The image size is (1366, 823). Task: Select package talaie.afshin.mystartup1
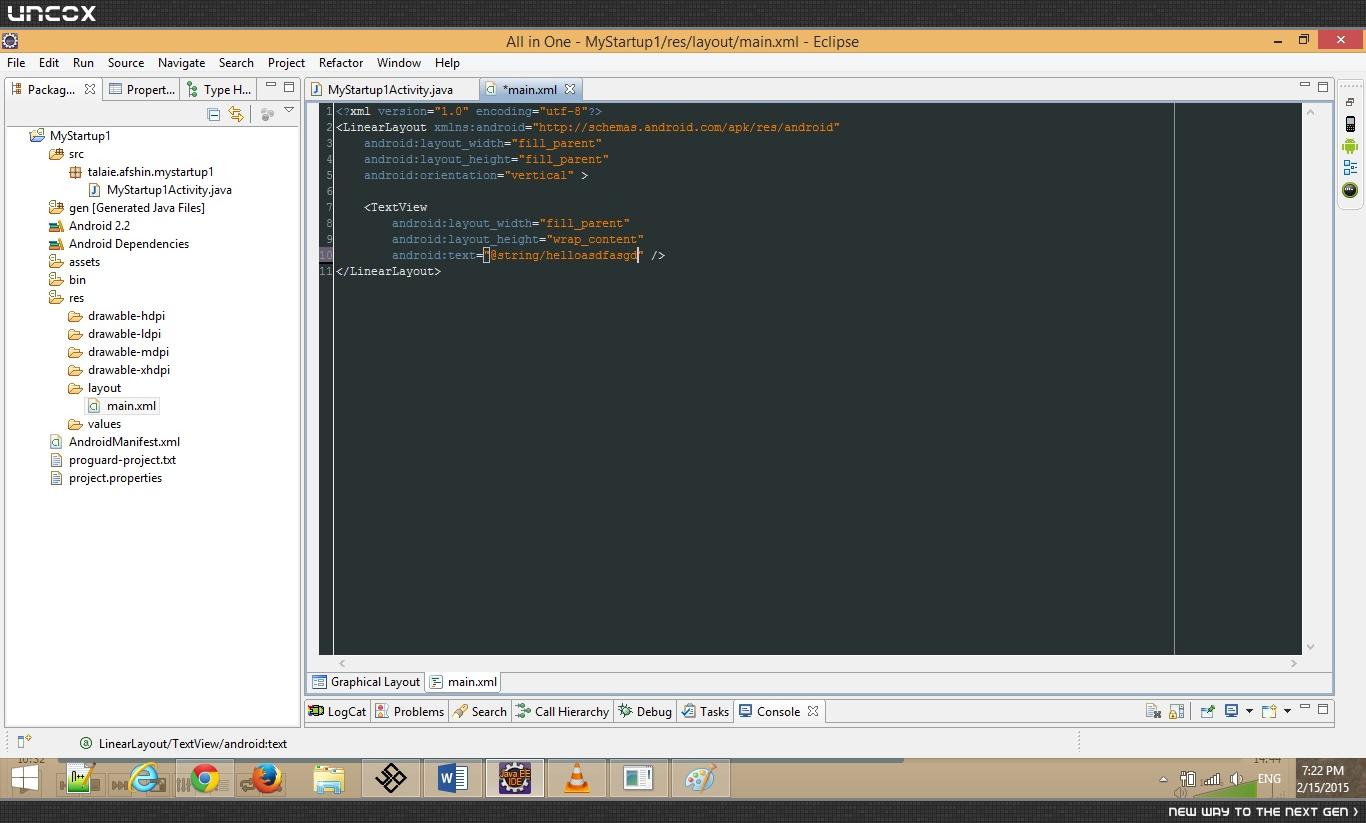150,171
